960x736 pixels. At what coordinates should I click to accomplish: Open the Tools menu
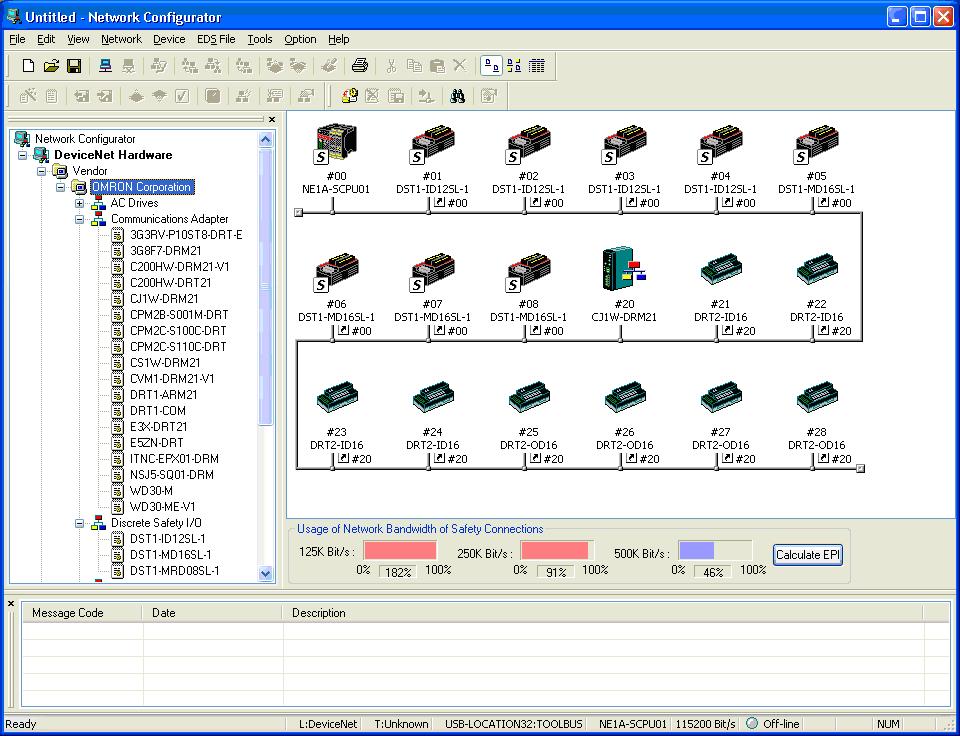click(260, 39)
